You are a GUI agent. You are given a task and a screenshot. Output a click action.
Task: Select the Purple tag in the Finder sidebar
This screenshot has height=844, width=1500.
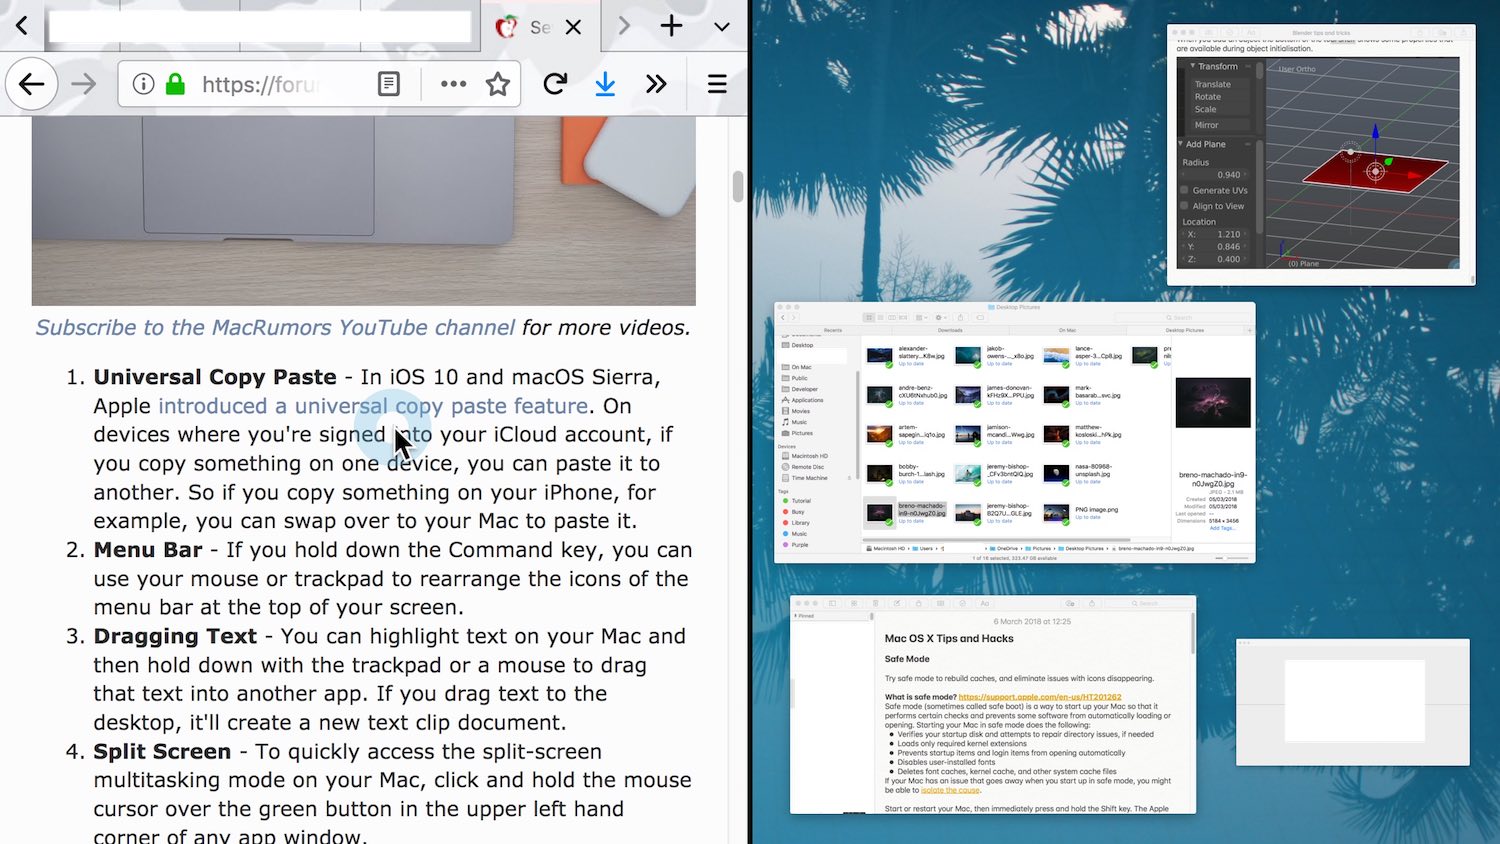[796, 545]
